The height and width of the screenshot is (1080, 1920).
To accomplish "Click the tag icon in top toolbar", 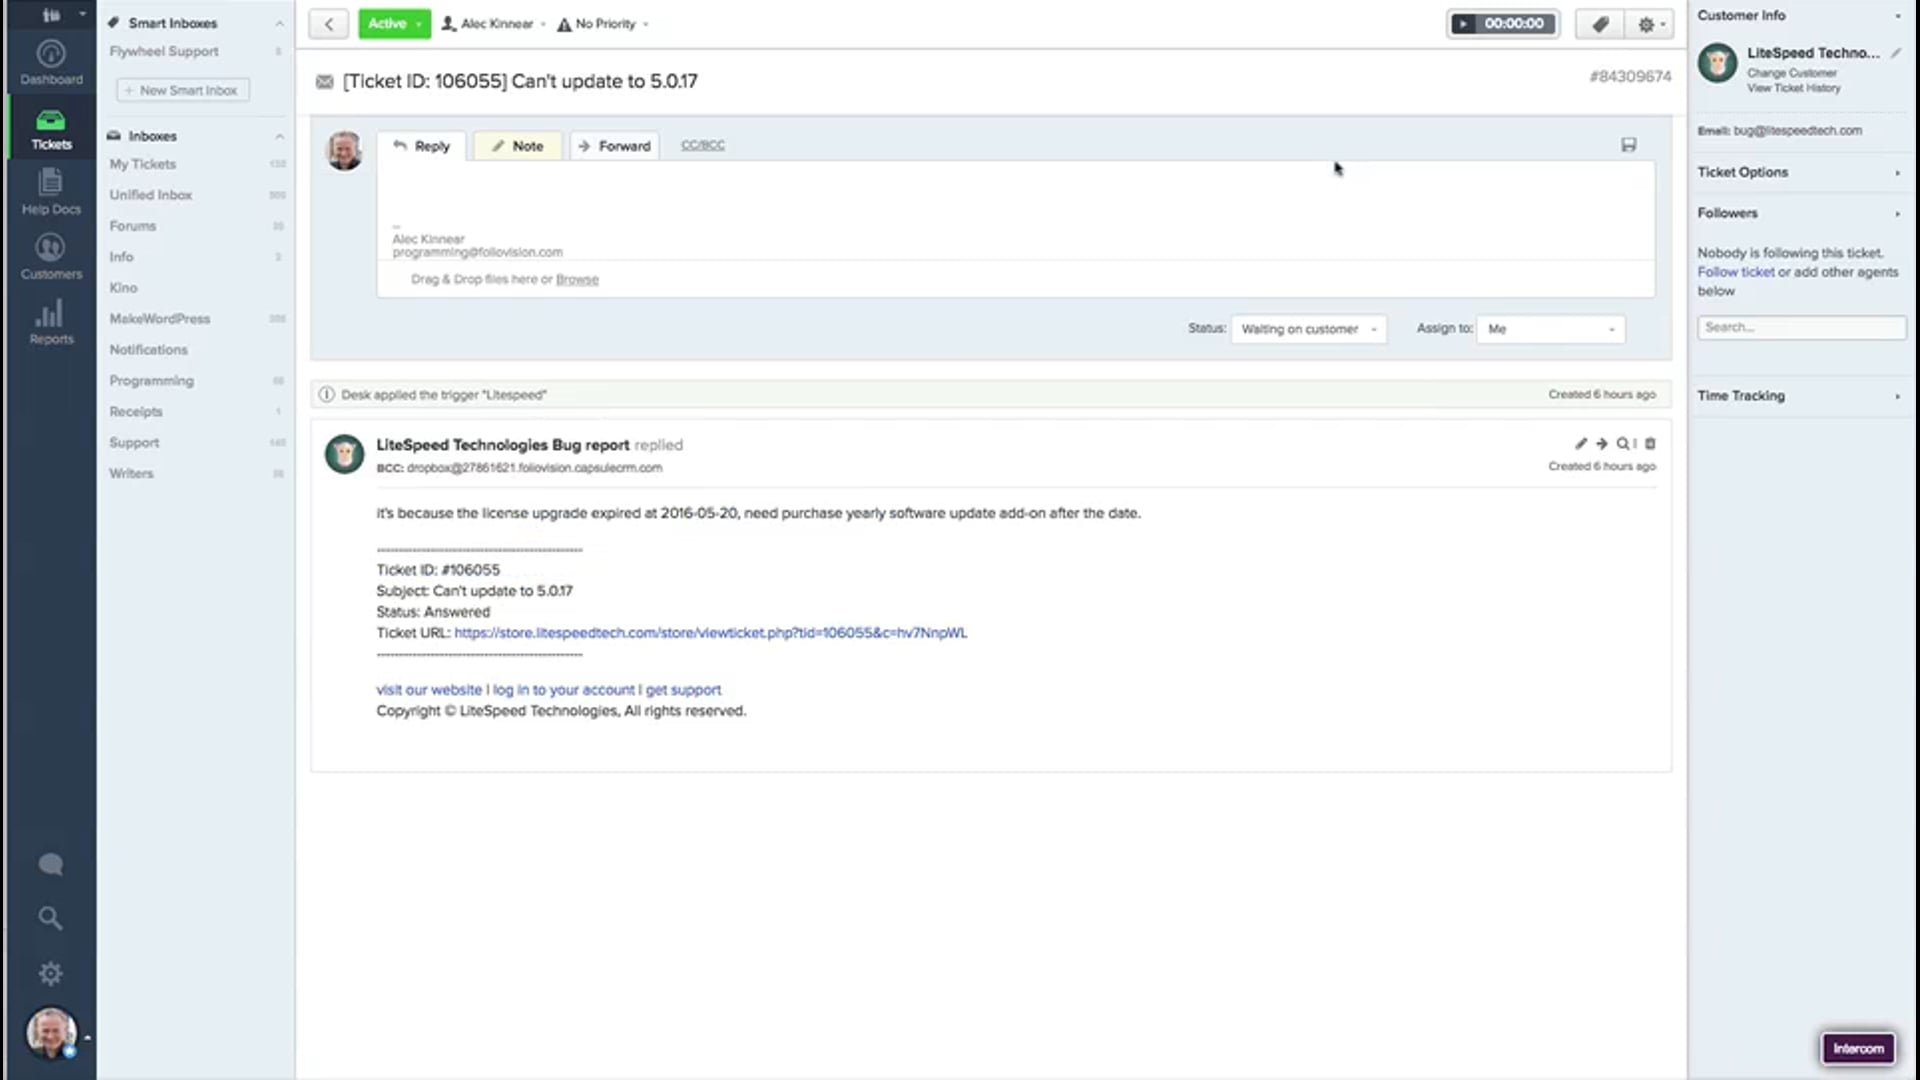I will tap(1600, 24).
